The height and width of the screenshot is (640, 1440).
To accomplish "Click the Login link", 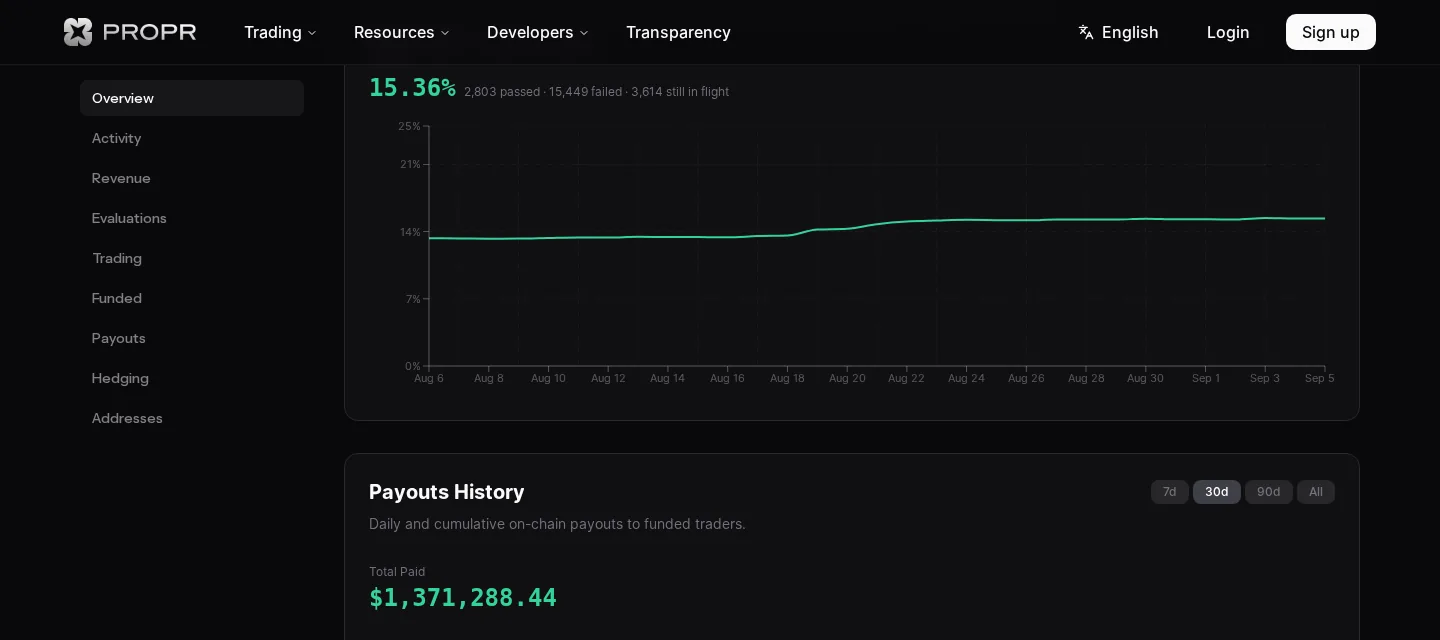I will (1228, 32).
